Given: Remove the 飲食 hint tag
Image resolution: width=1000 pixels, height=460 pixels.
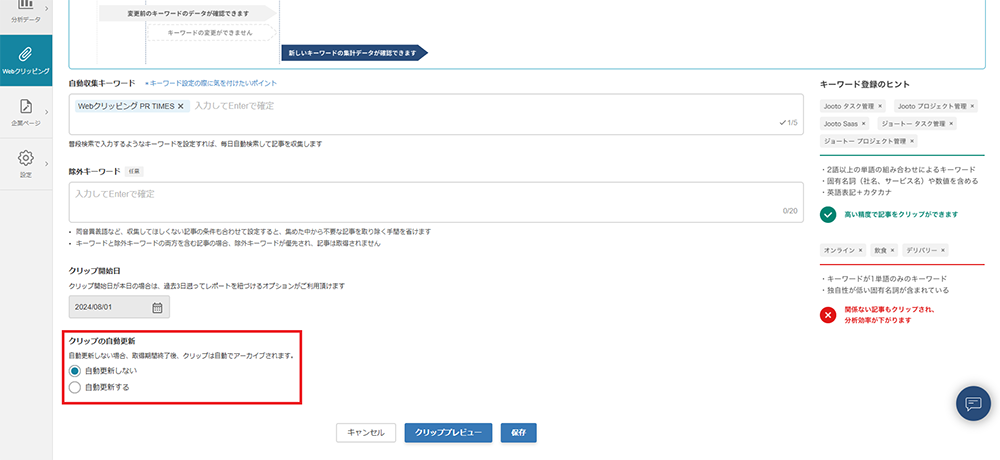Looking at the screenshot, I should 892,251.
